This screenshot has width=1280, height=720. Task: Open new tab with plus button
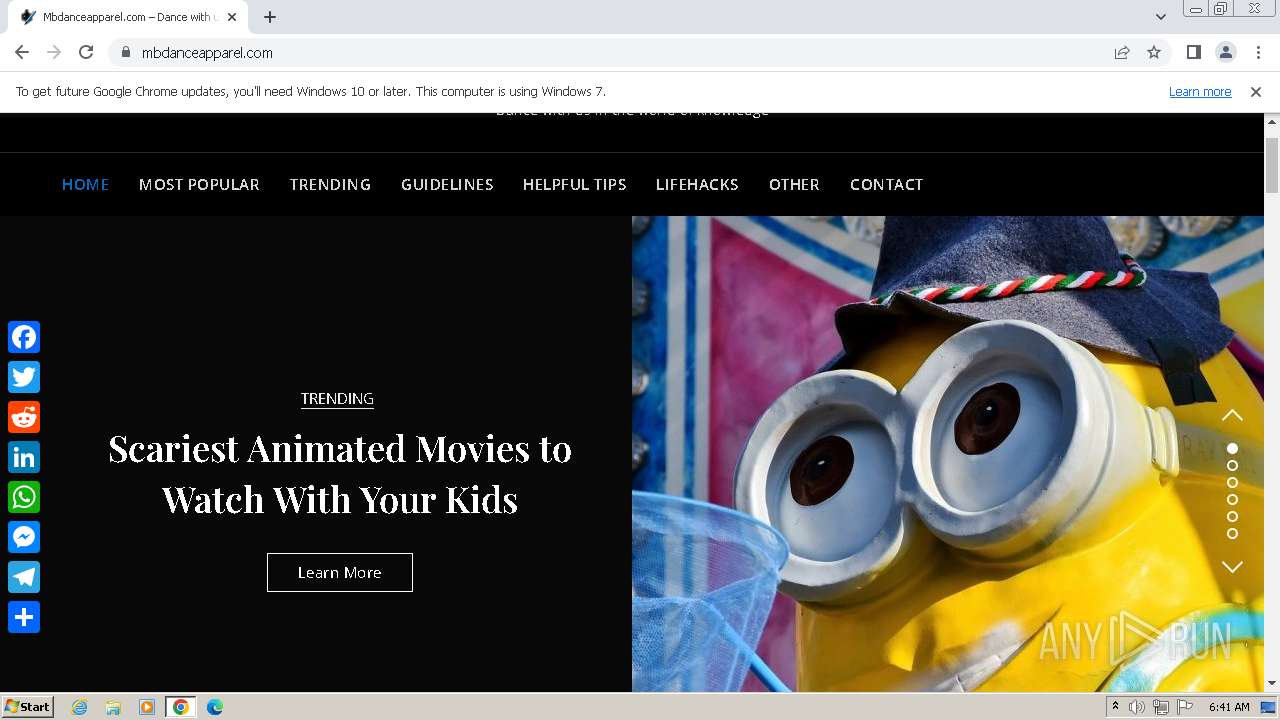[270, 17]
